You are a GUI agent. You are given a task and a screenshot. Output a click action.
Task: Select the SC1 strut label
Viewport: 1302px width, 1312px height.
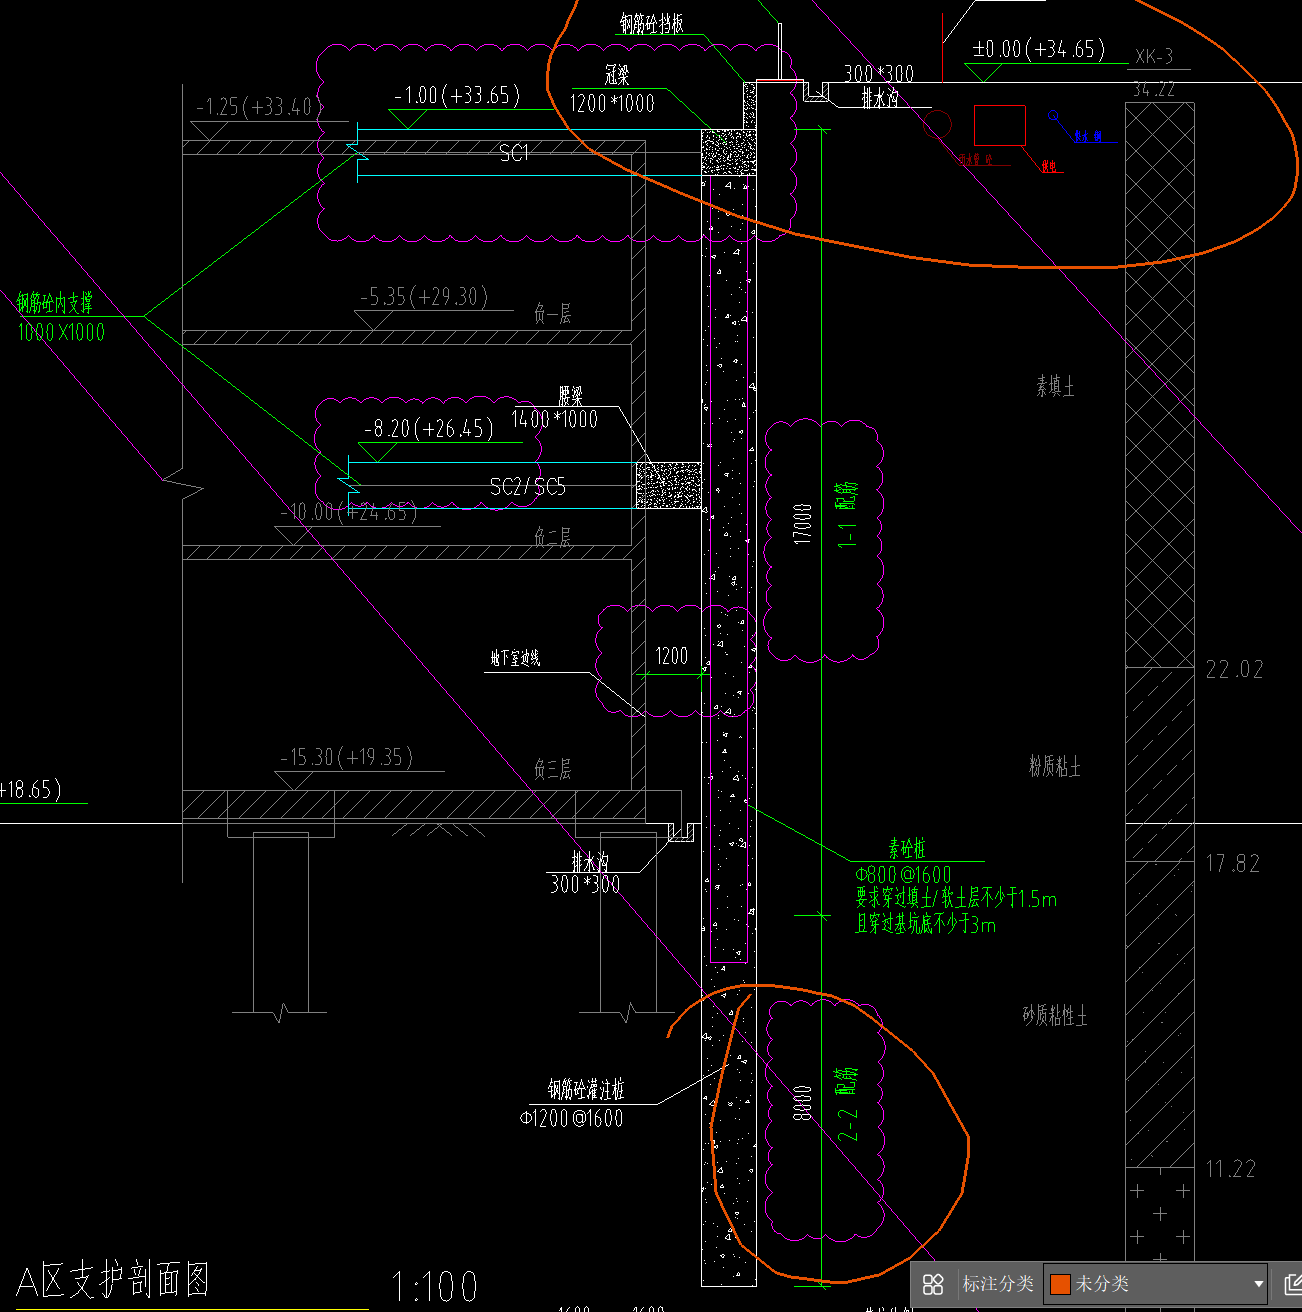point(514,153)
